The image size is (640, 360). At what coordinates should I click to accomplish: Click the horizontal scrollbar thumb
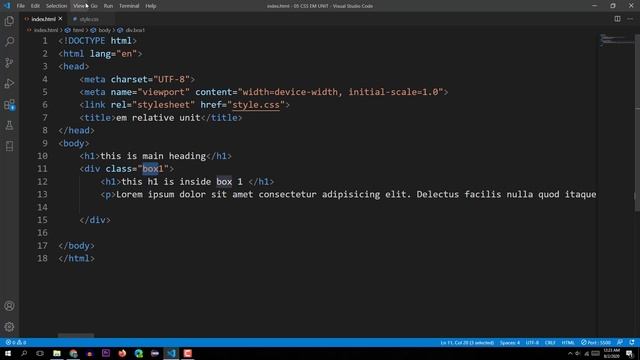(76, 336)
